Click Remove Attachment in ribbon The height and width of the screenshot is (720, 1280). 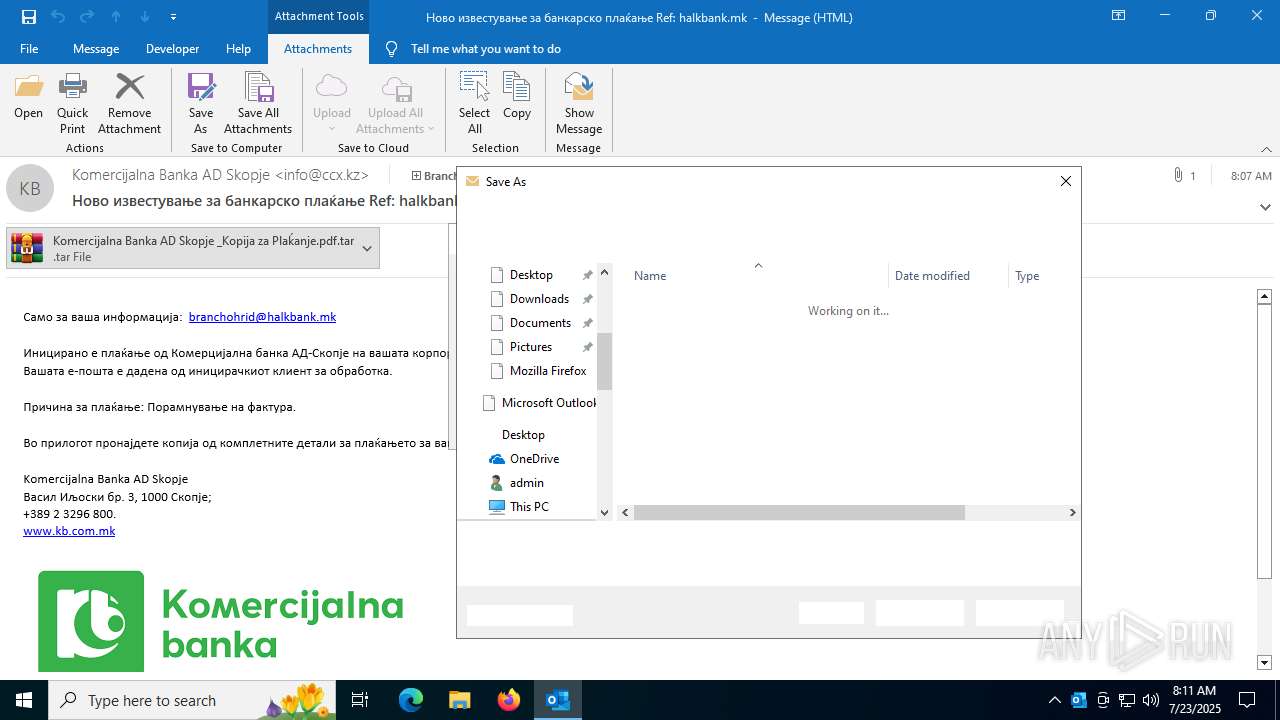pyautogui.click(x=129, y=104)
